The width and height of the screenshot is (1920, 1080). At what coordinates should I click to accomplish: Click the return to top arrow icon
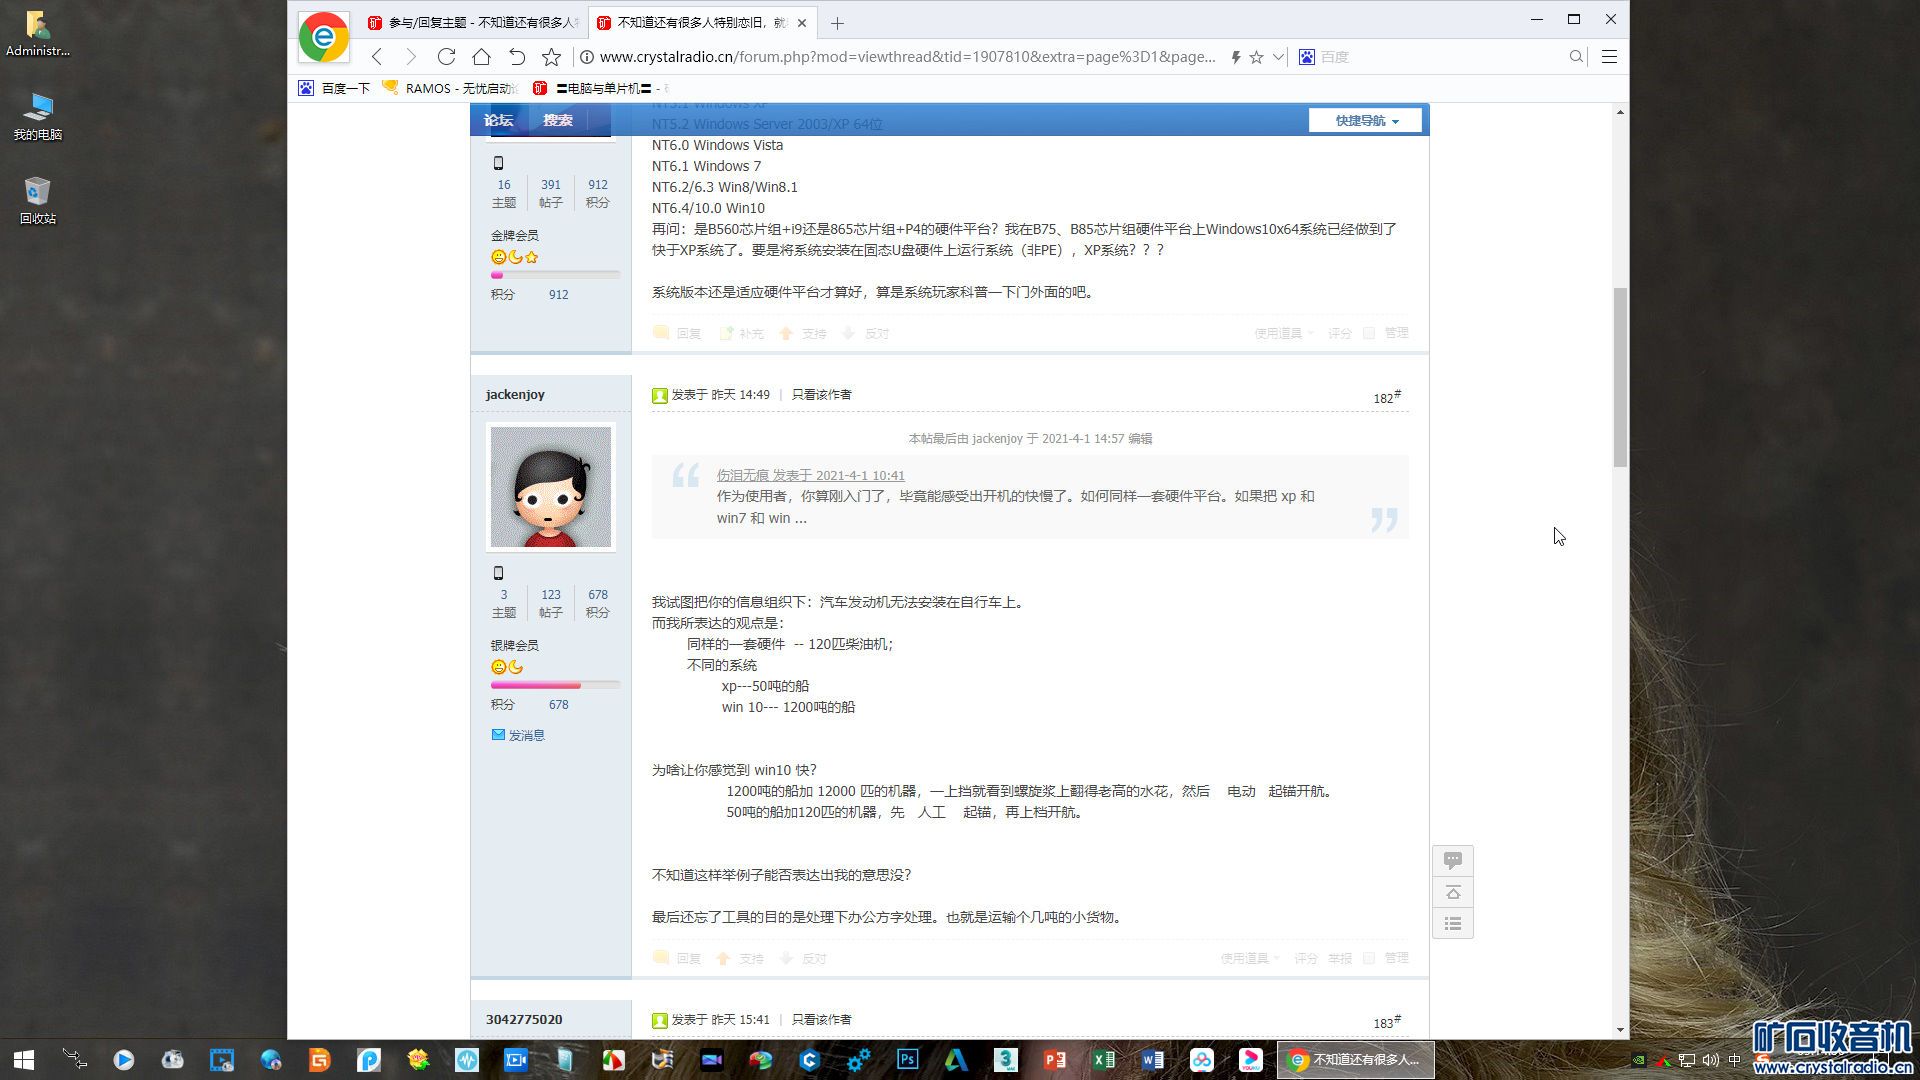coord(1453,892)
